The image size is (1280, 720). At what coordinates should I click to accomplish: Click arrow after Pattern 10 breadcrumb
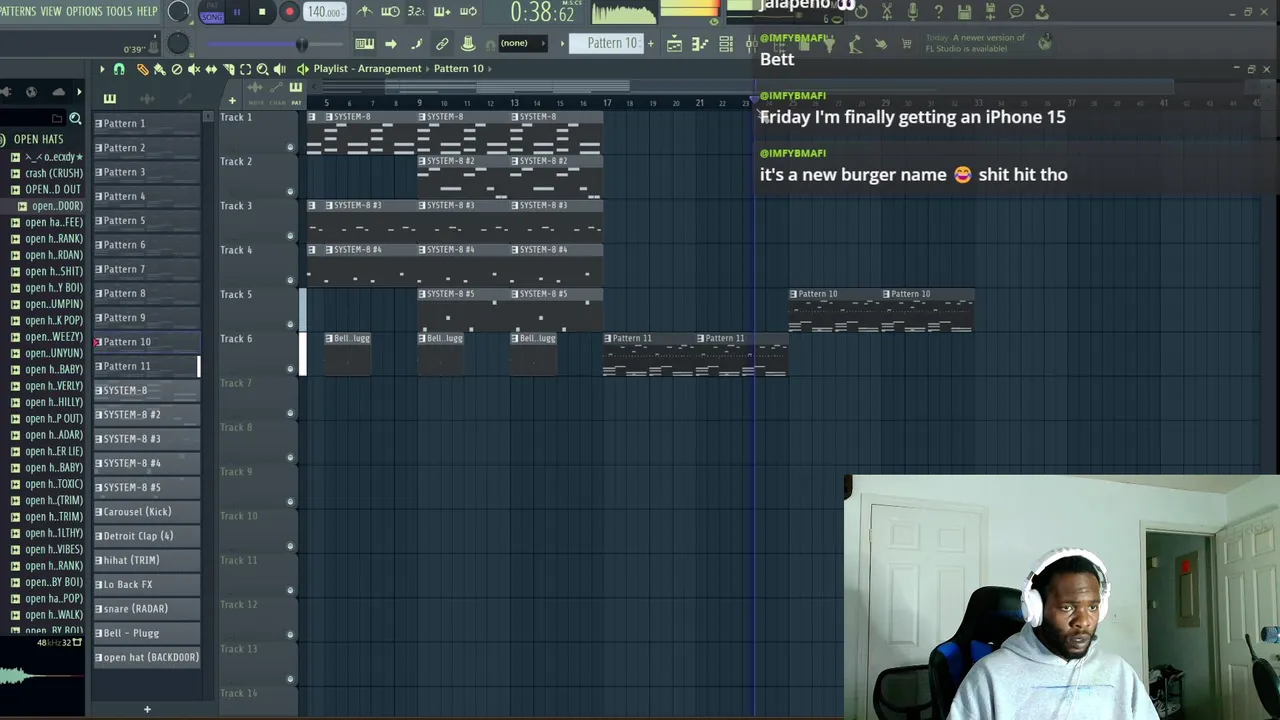(489, 69)
